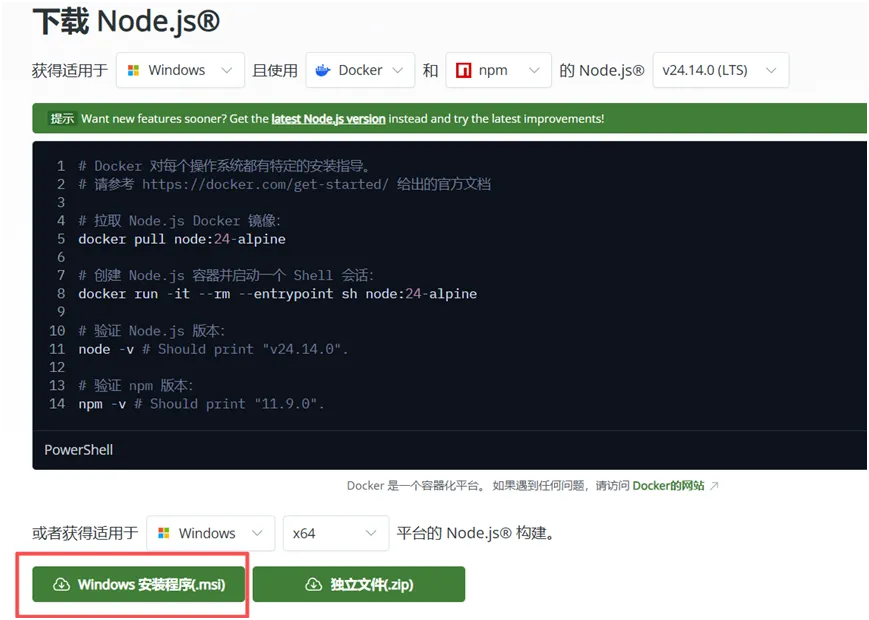The height and width of the screenshot is (620, 869).
Task: Open the Windows platform dropdown at top
Action: 180,70
